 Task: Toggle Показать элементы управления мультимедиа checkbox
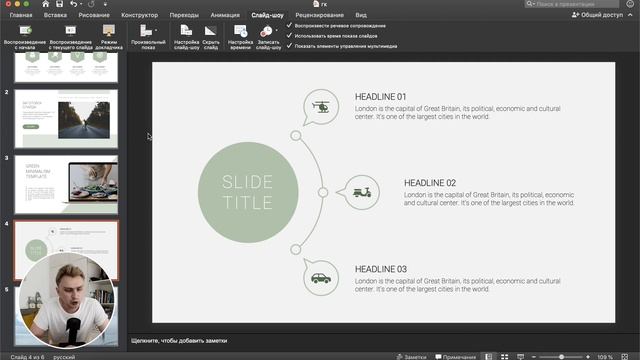[x=289, y=46]
